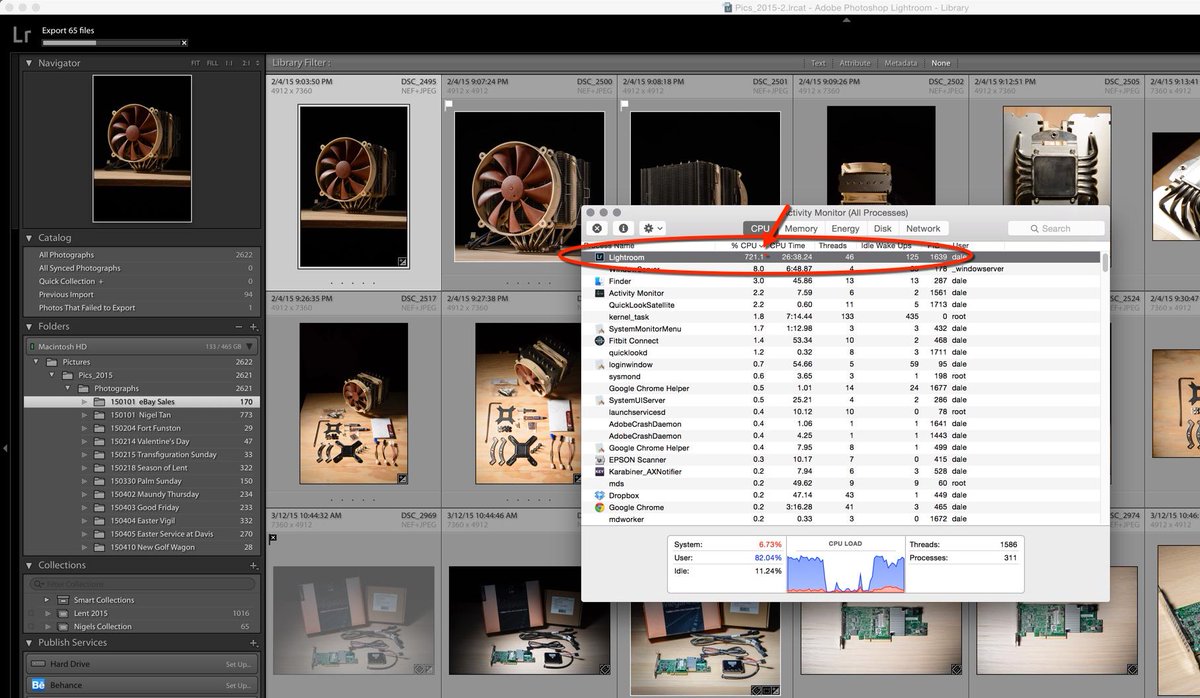Click the Publish Services plus icon
This screenshot has width=1200, height=698.
coord(253,643)
